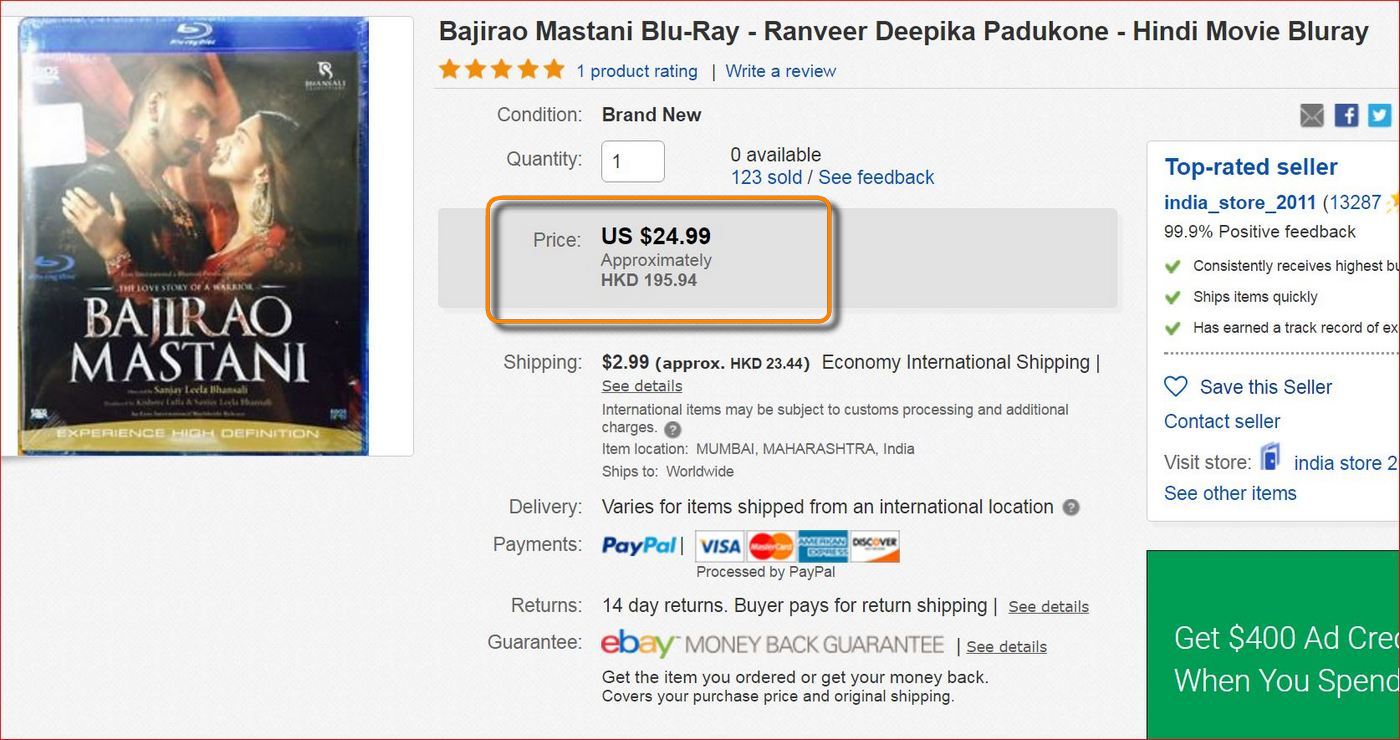Click into the Quantity input field
The width and height of the screenshot is (1400, 740).
pos(632,161)
